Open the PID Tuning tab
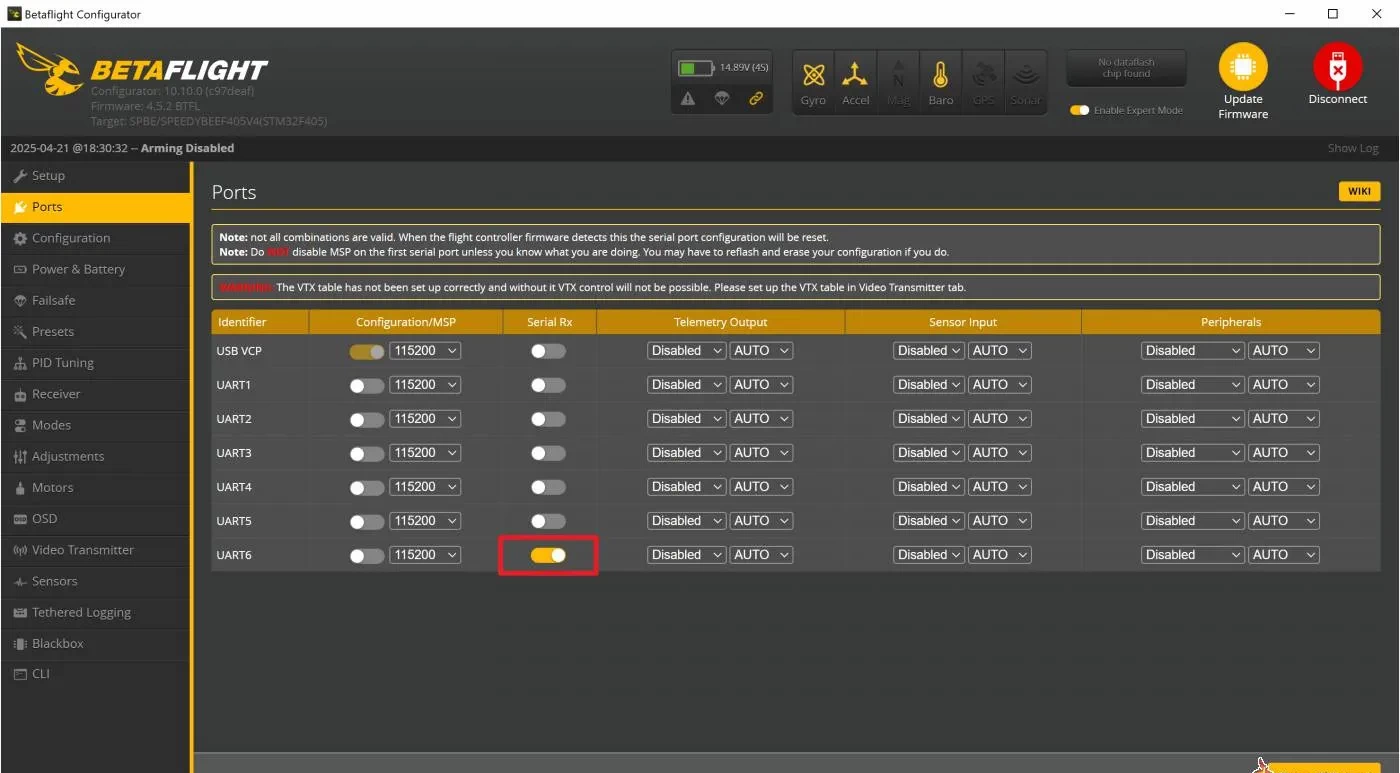This screenshot has width=1400, height=773. (x=95, y=363)
